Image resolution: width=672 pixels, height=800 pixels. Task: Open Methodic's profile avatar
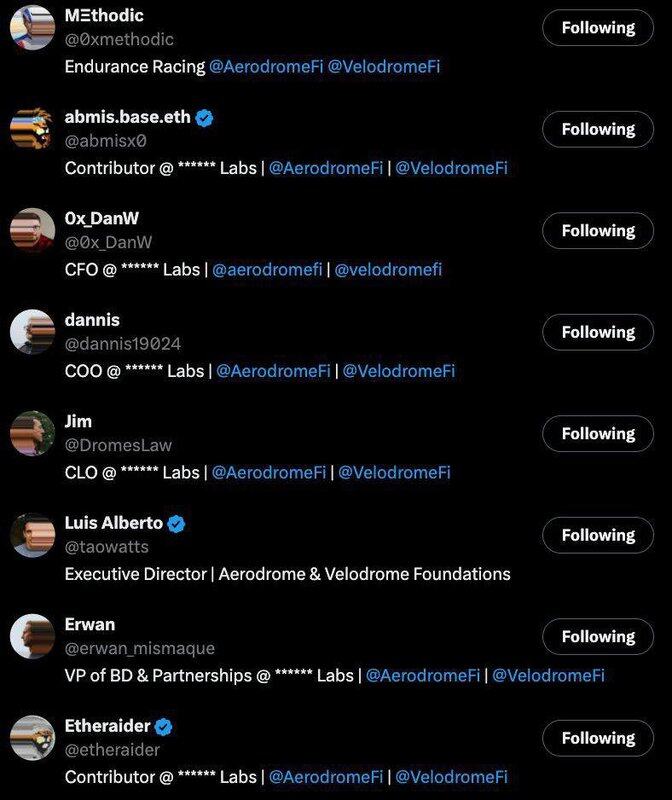[x=32, y=28]
